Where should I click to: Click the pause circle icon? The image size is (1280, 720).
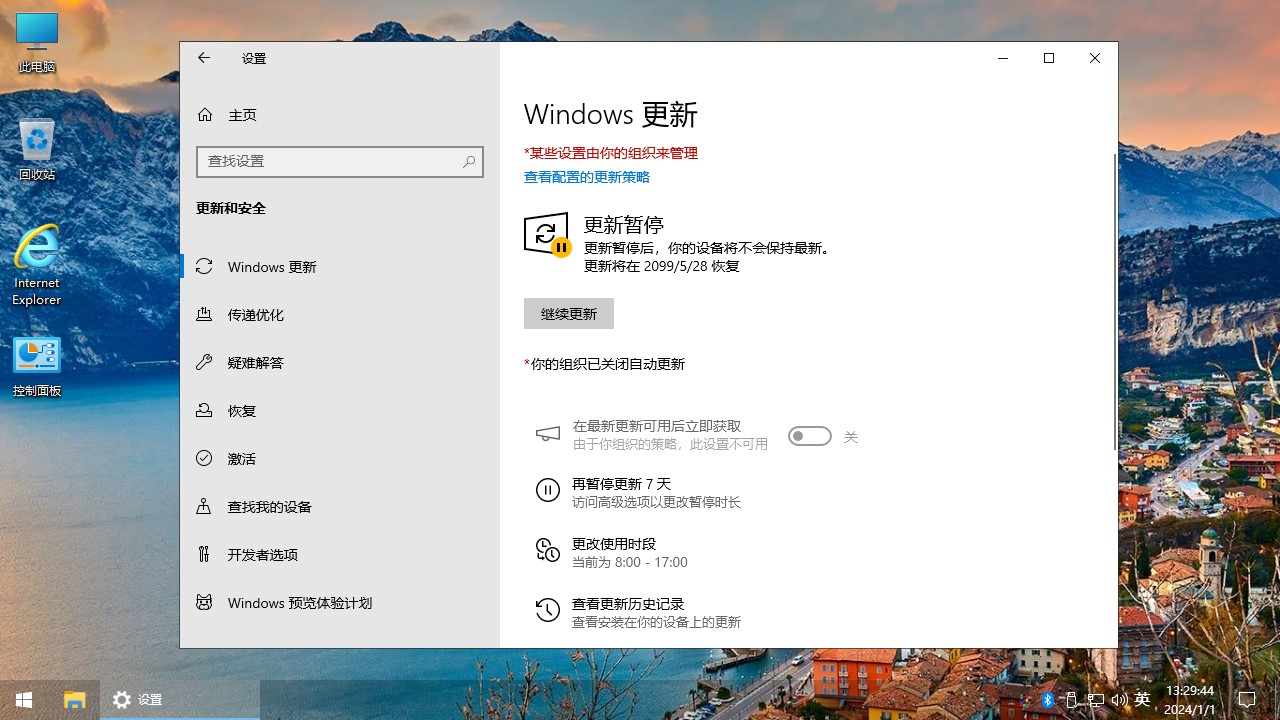pos(547,490)
